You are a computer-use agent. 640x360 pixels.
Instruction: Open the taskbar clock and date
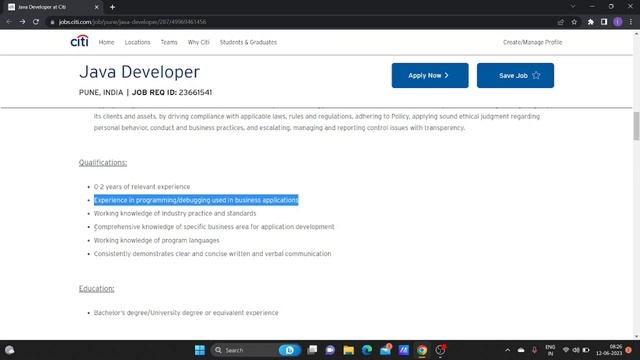[609, 350]
